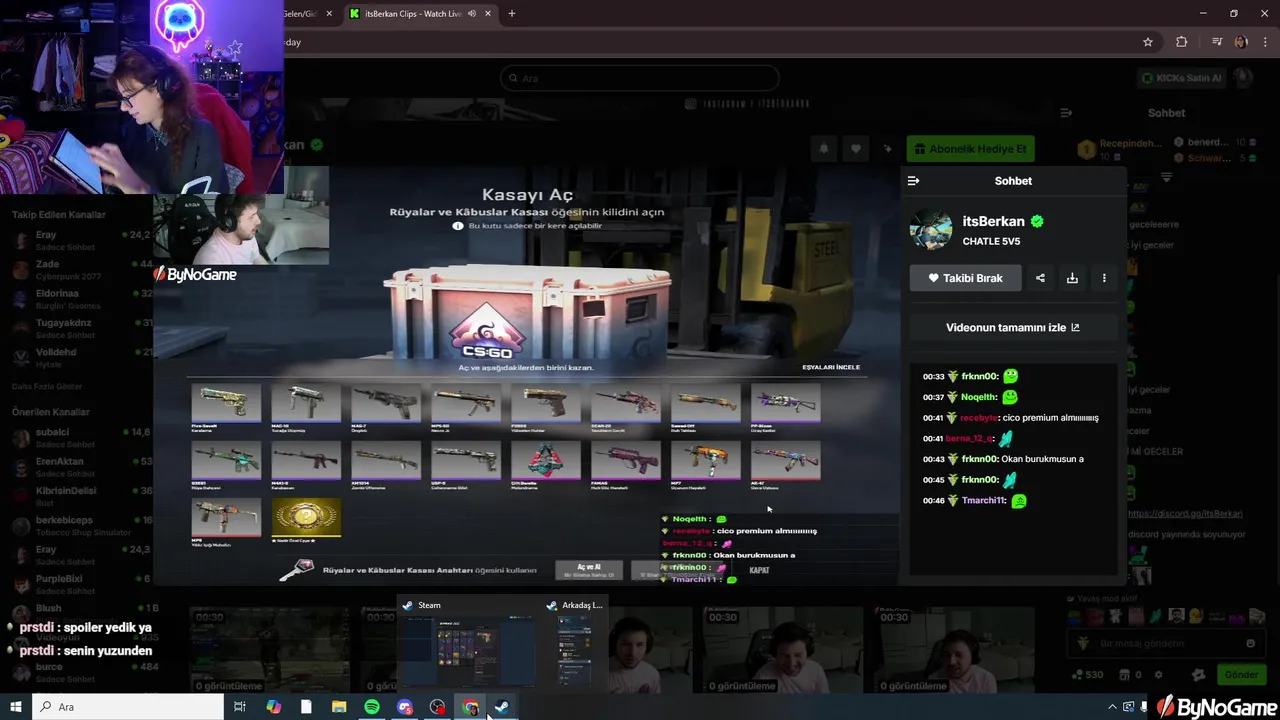
Task: Open Copilot from taskbar
Action: click(273, 707)
